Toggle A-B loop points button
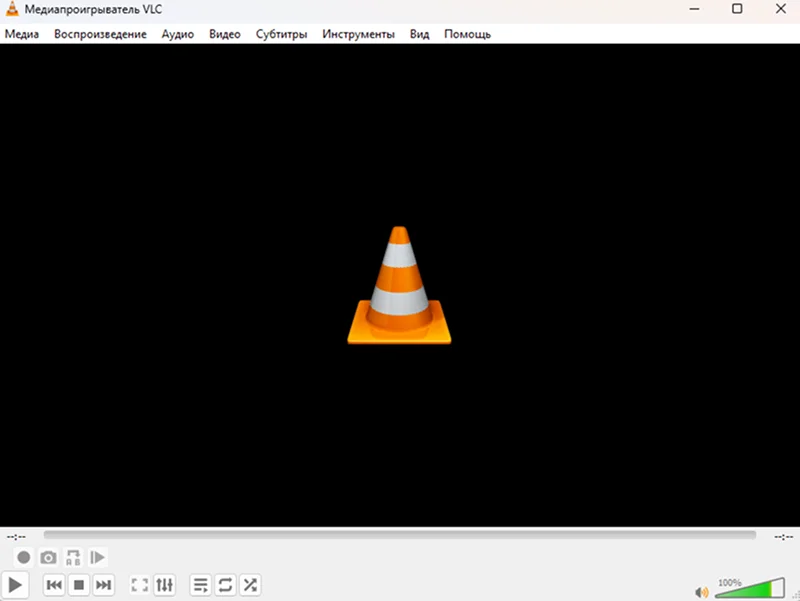 click(x=73, y=557)
